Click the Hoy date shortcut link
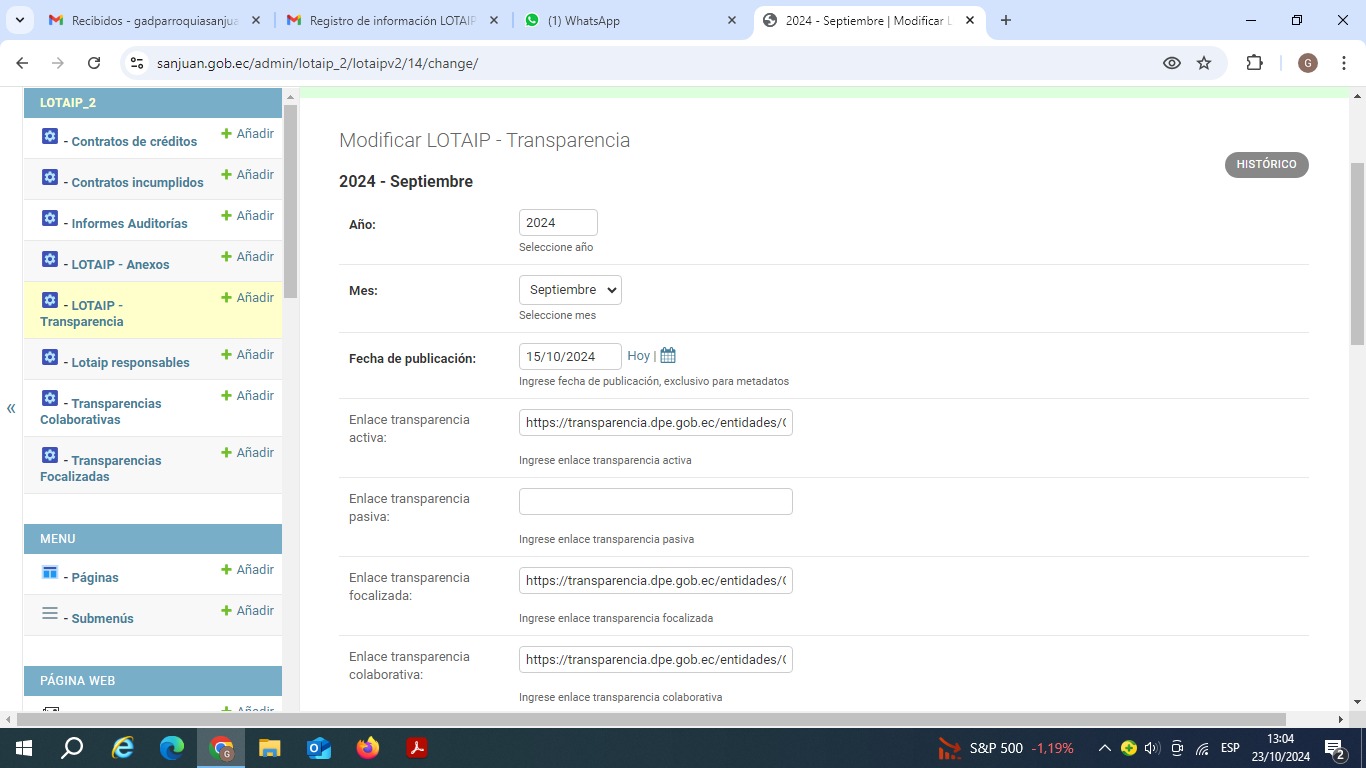This screenshot has height=768, width=1366. pos(638,356)
